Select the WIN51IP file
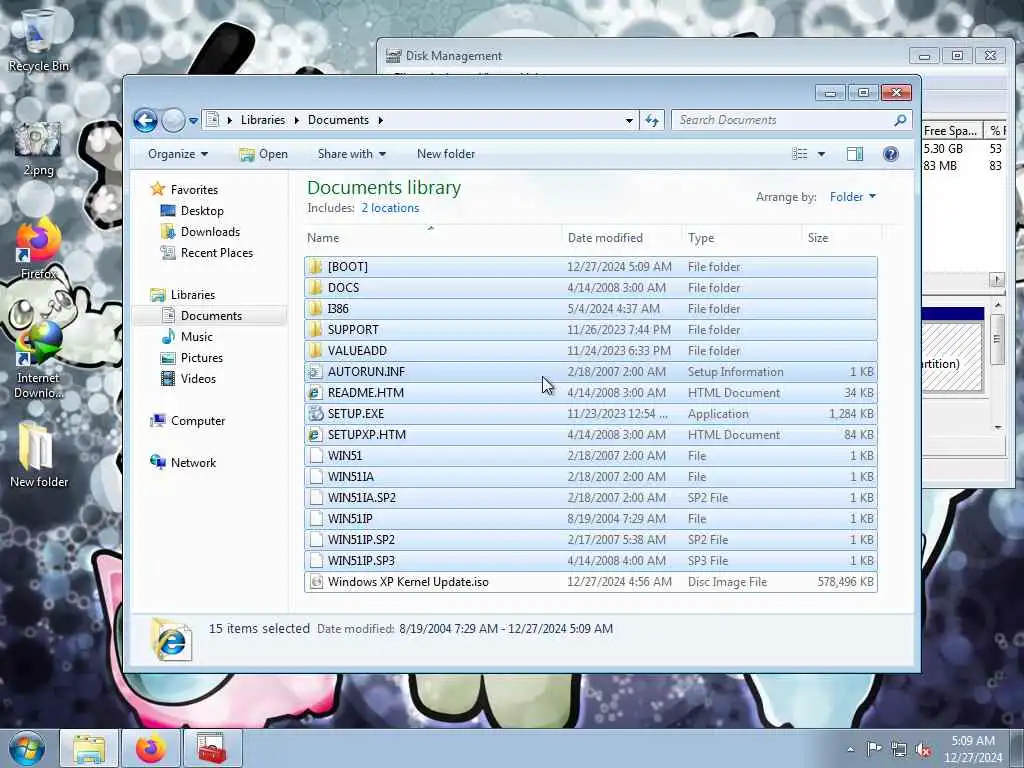This screenshot has height=768, width=1024. [590, 519]
